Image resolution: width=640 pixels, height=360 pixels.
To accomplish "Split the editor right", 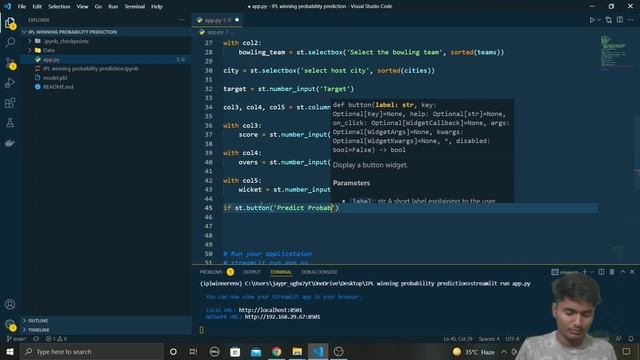I will coord(620,20).
